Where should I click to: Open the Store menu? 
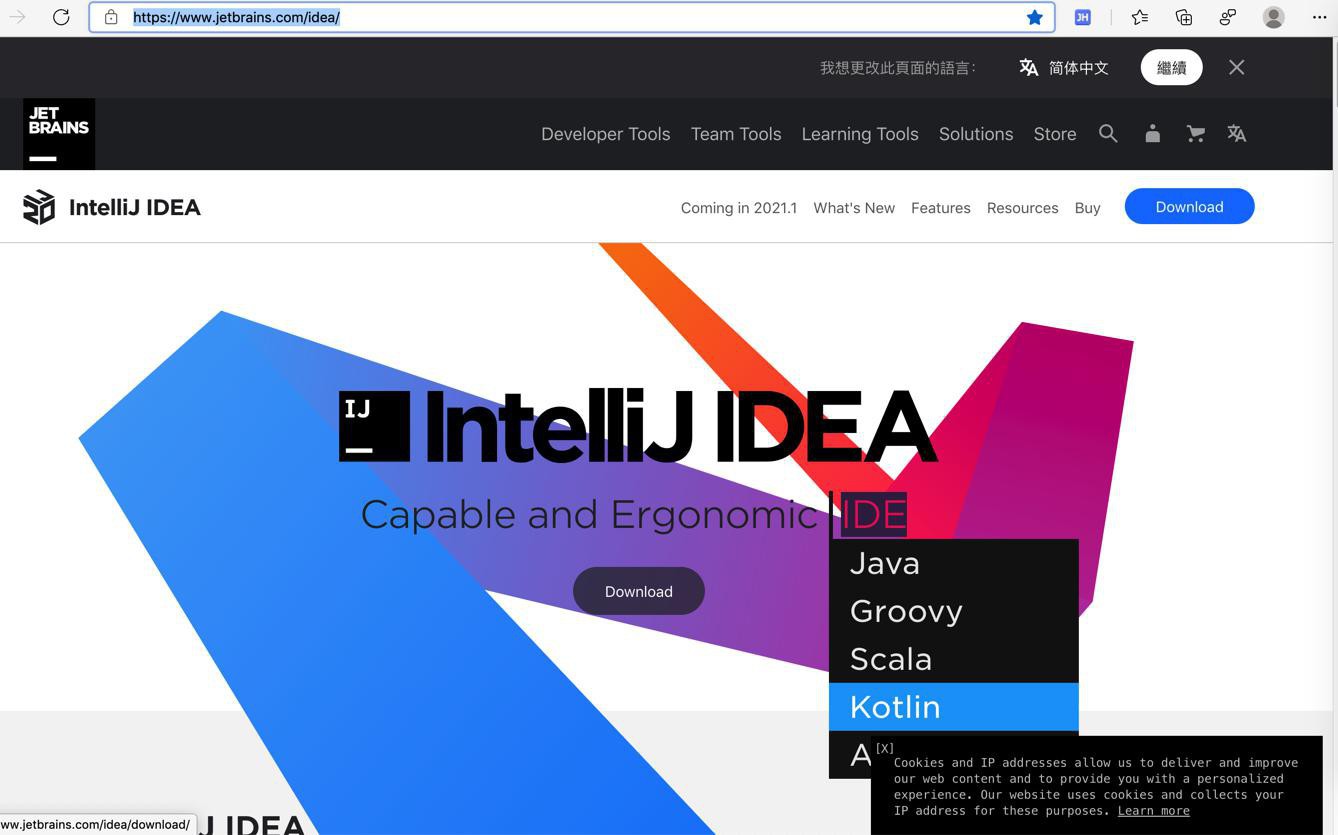click(1055, 134)
